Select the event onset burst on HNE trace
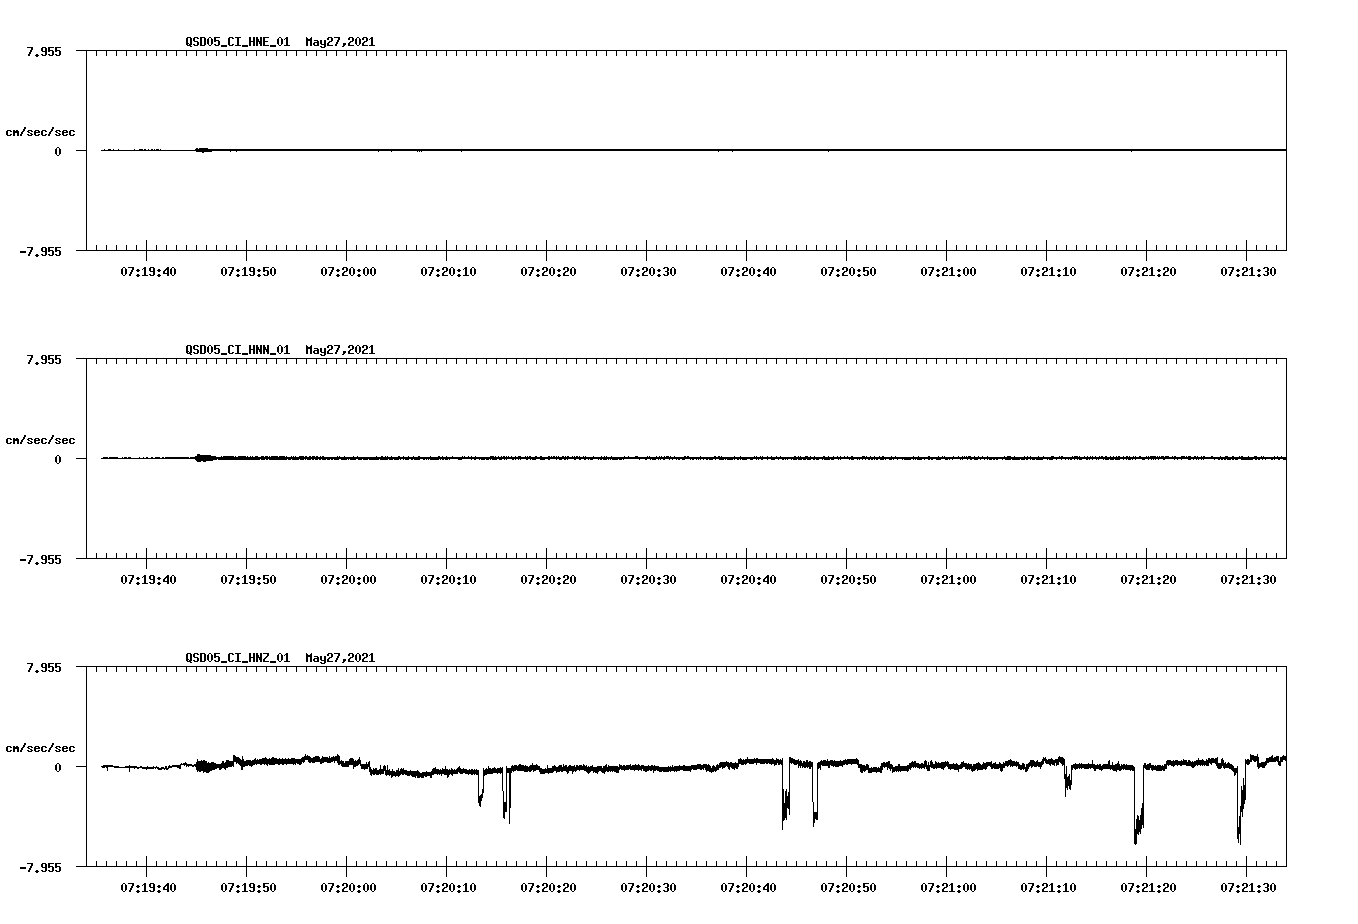 tap(203, 150)
